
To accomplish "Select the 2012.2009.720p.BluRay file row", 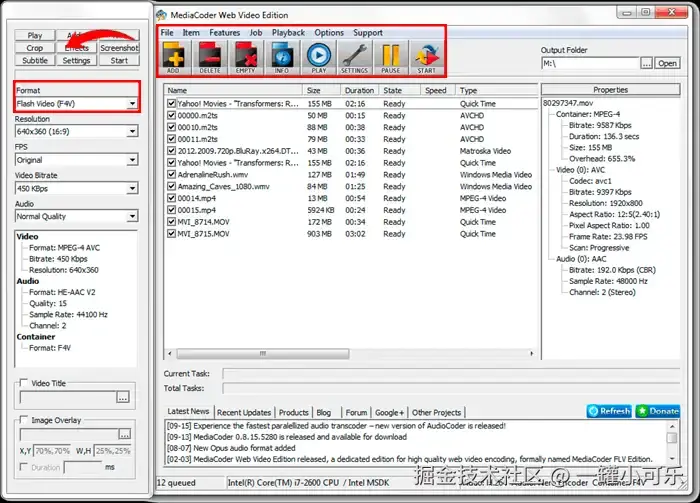I will (x=351, y=151).
